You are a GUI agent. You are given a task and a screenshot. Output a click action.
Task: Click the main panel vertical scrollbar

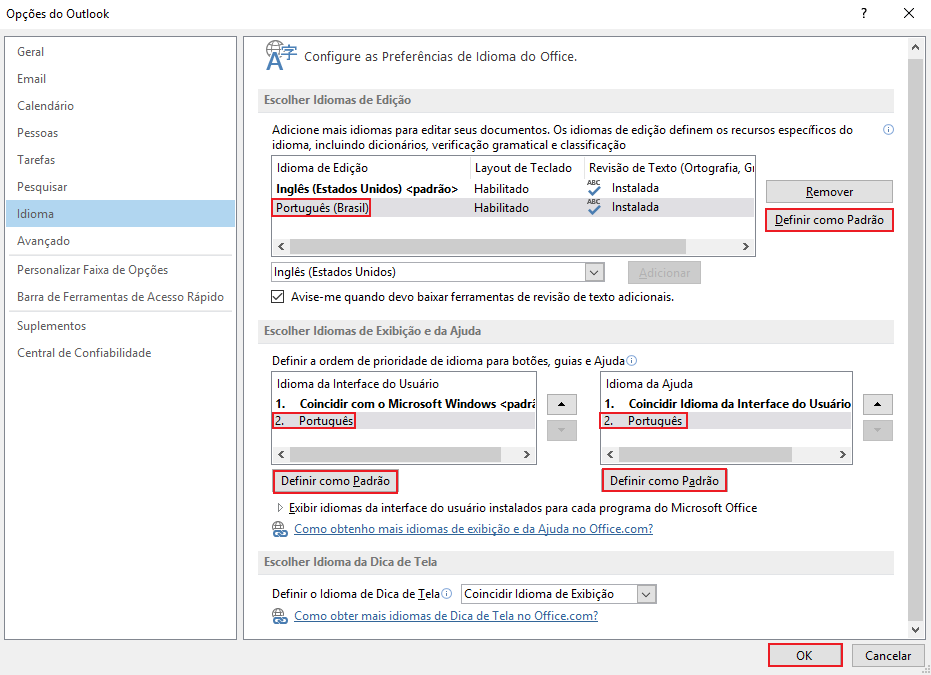(916, 338)
